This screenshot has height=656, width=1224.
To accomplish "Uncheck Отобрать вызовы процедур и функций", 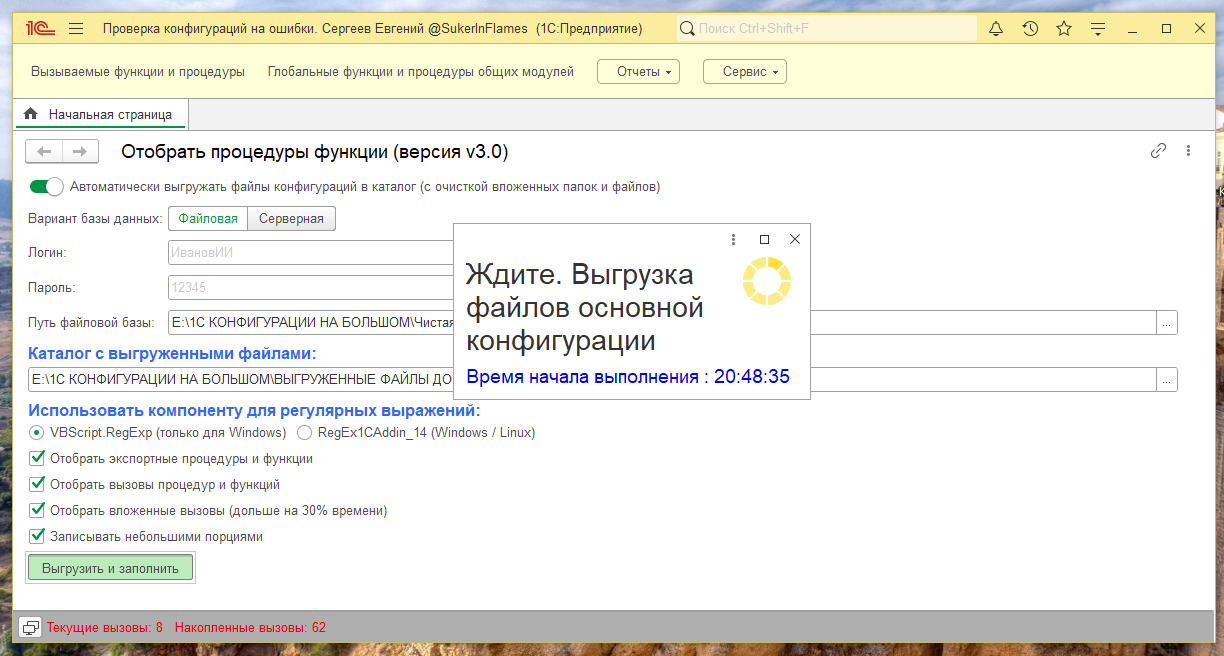I will (37, 484).
